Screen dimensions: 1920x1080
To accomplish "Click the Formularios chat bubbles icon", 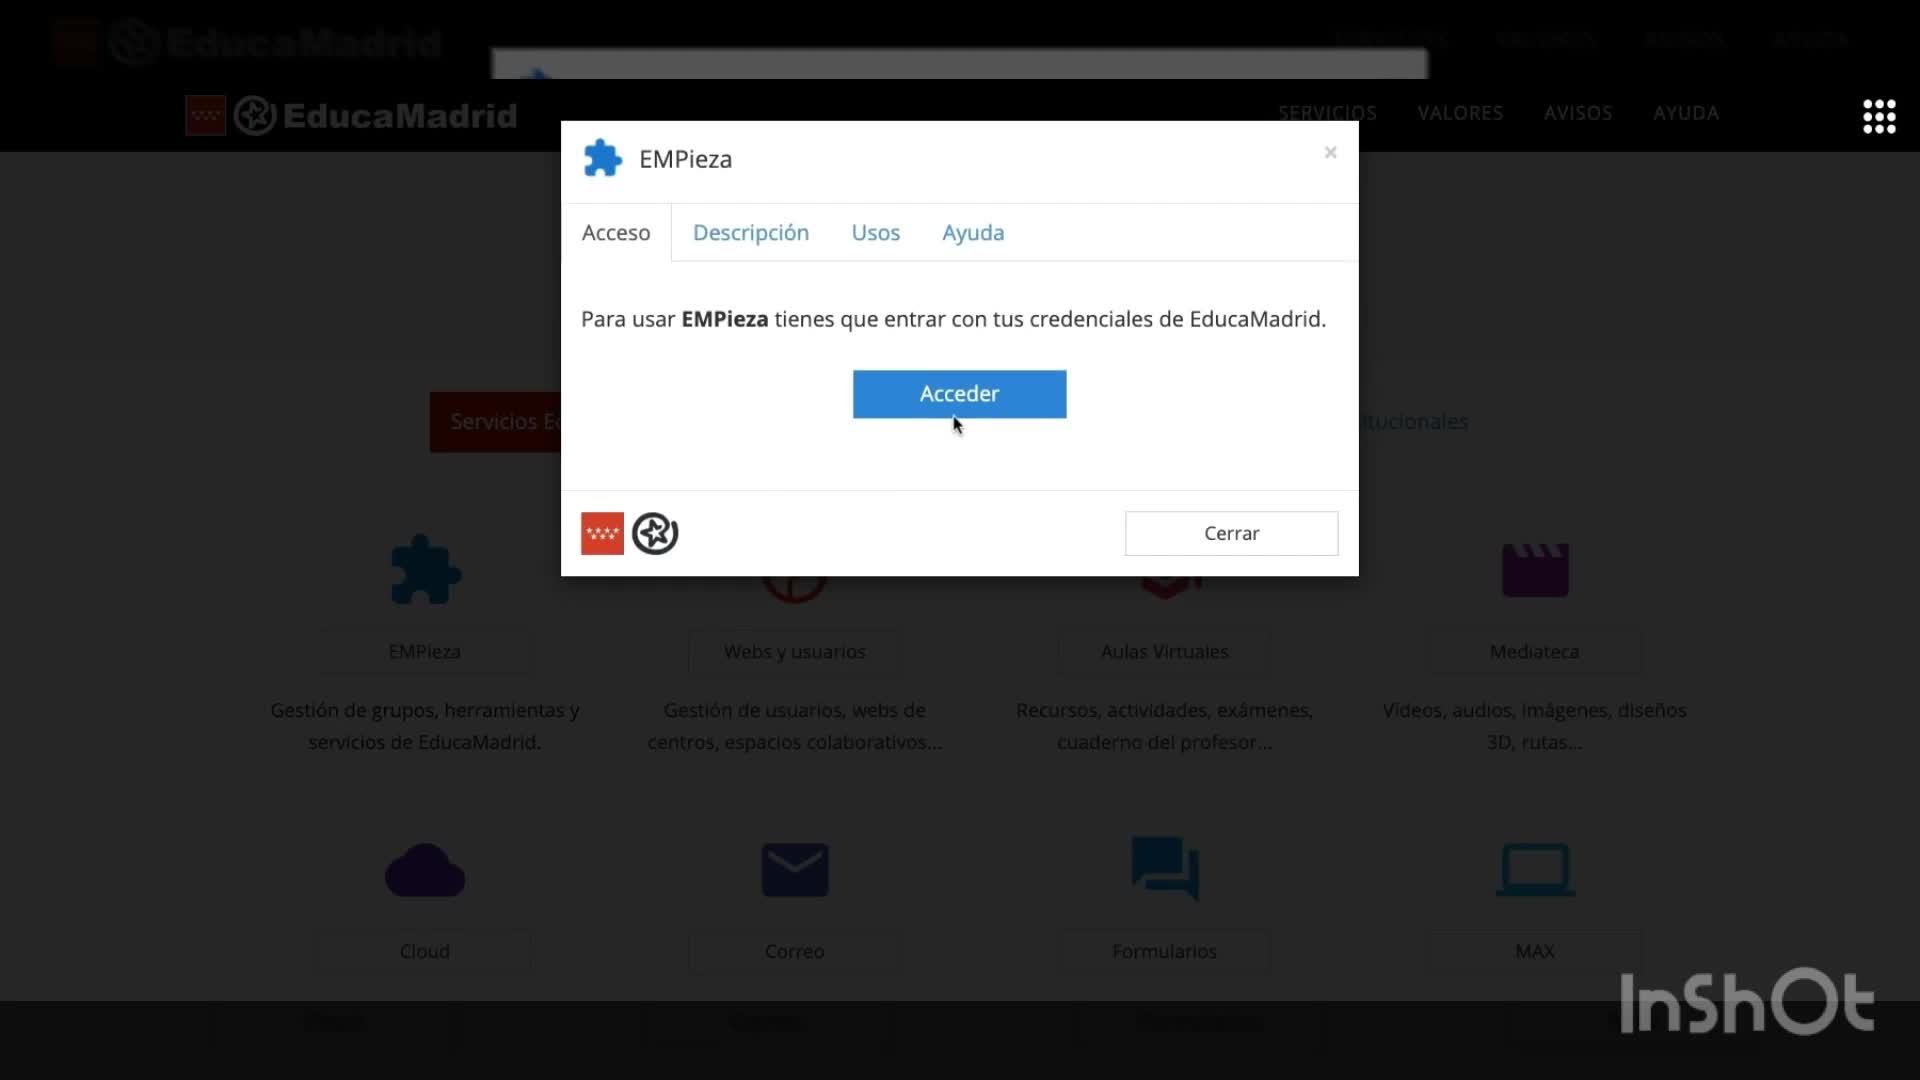I will pos(1164,868).
